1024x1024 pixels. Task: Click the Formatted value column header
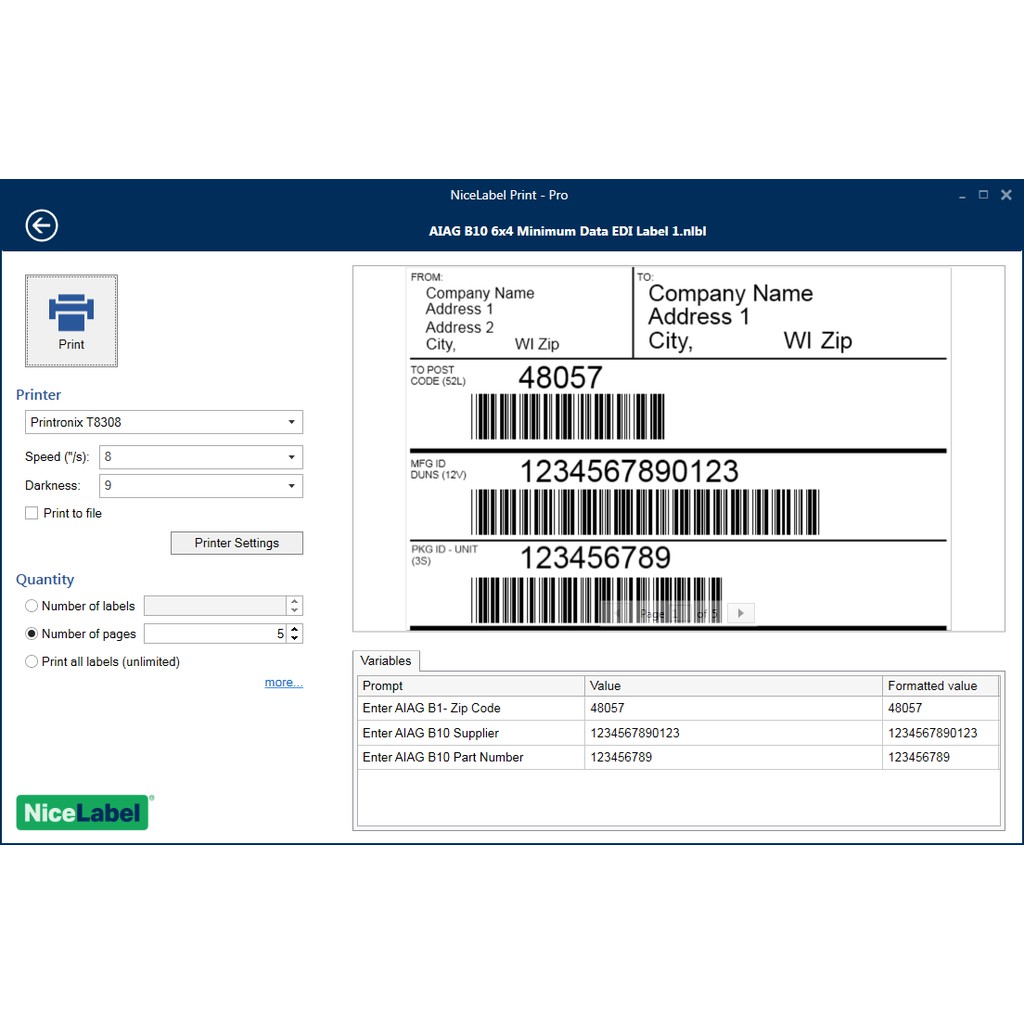coord(940,686)
